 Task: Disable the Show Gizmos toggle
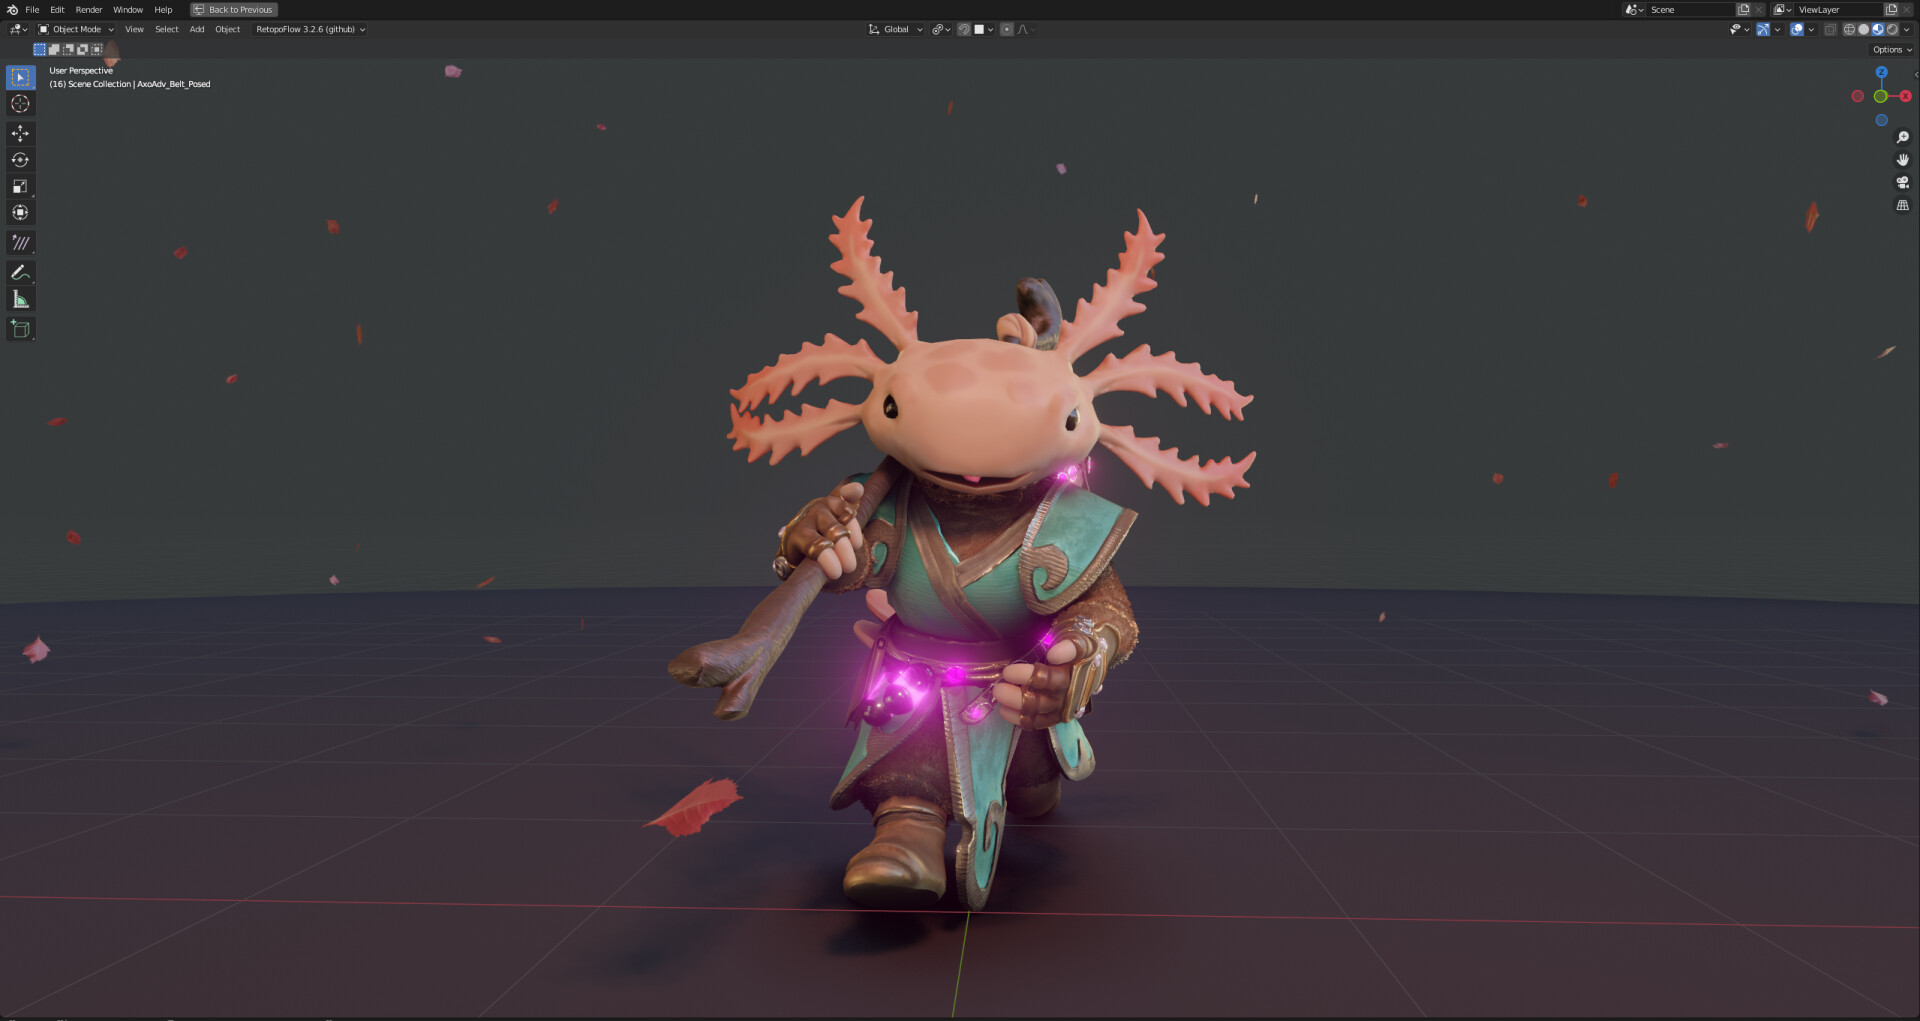1764,29
